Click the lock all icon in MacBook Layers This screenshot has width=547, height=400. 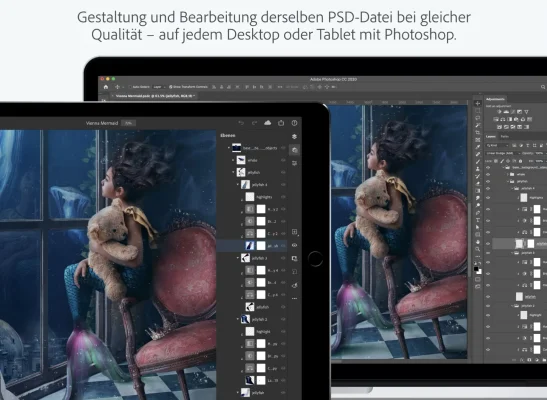coord(520,161)
